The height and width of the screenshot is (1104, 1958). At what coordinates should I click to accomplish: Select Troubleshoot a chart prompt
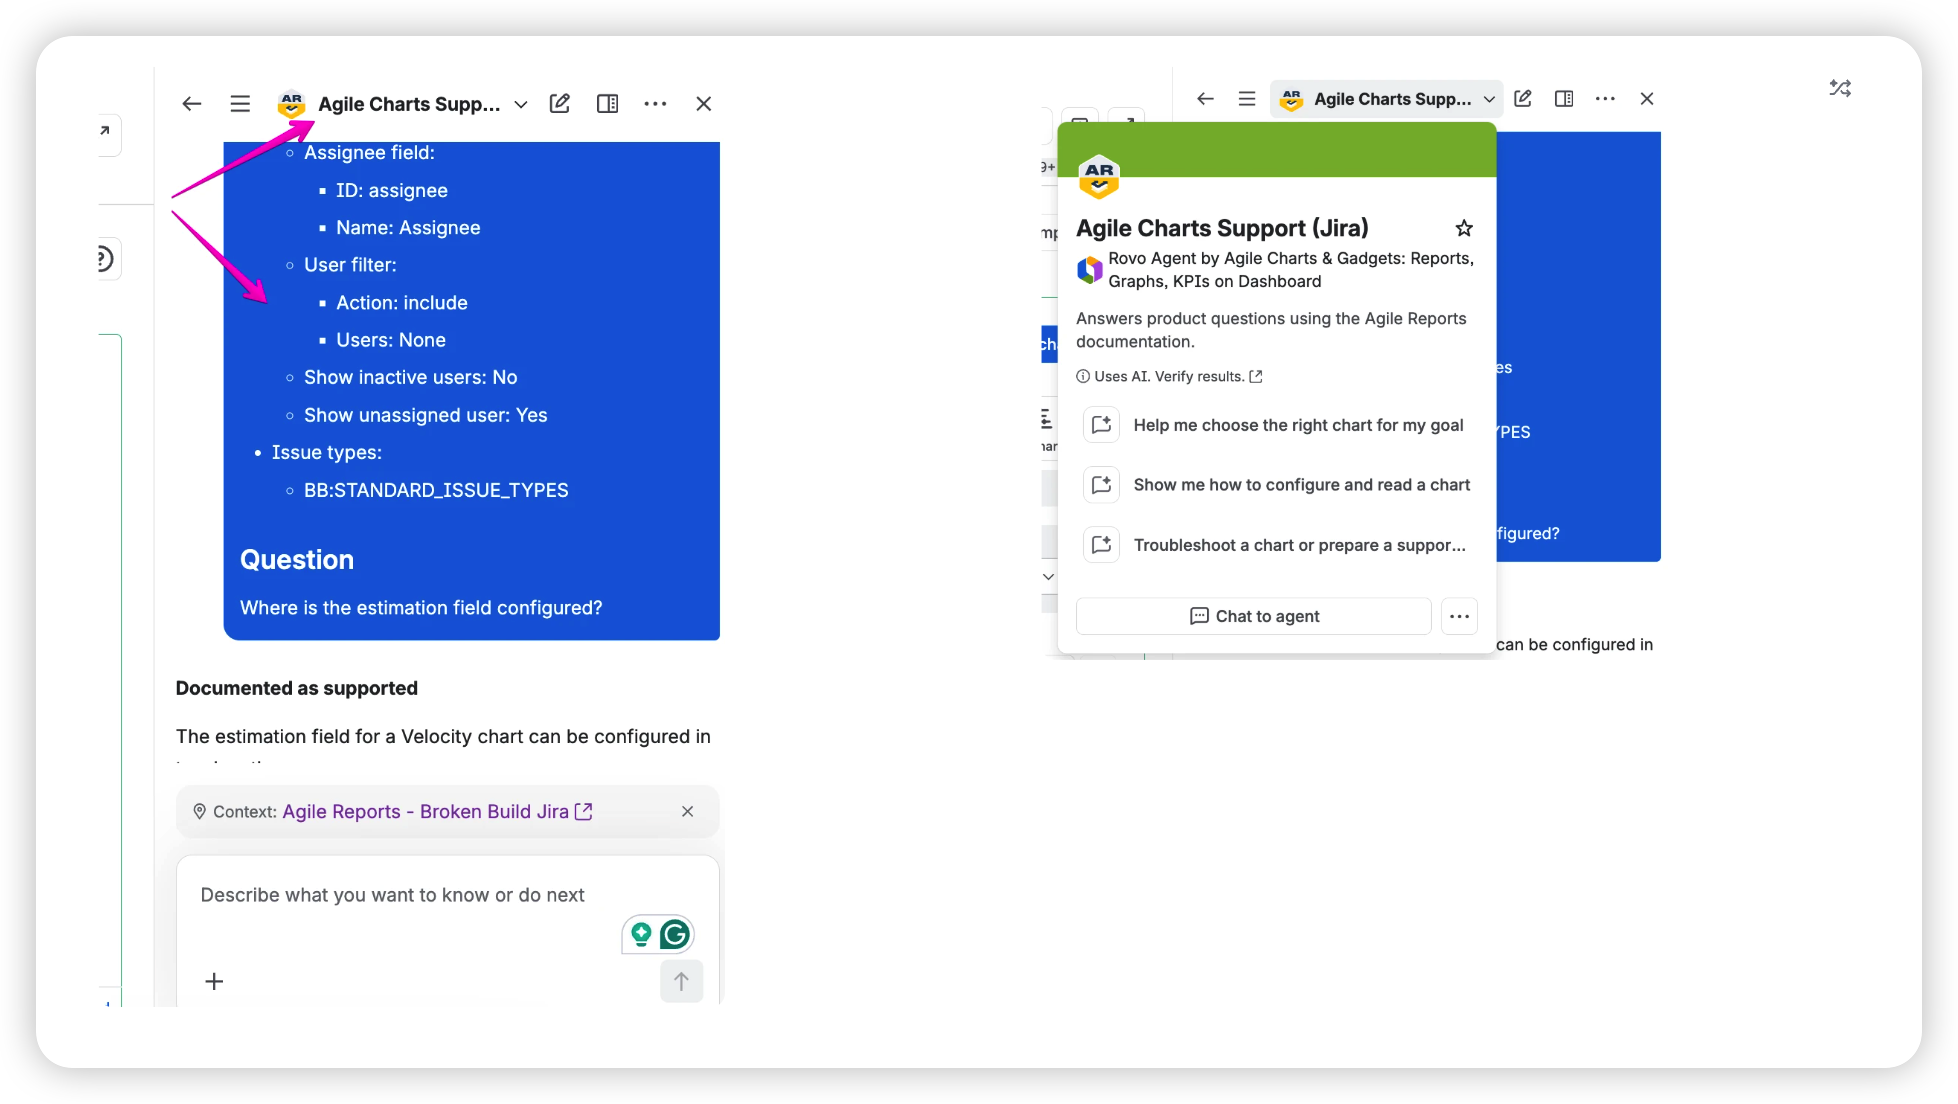pyautogui.click(x=1277, y=545)
